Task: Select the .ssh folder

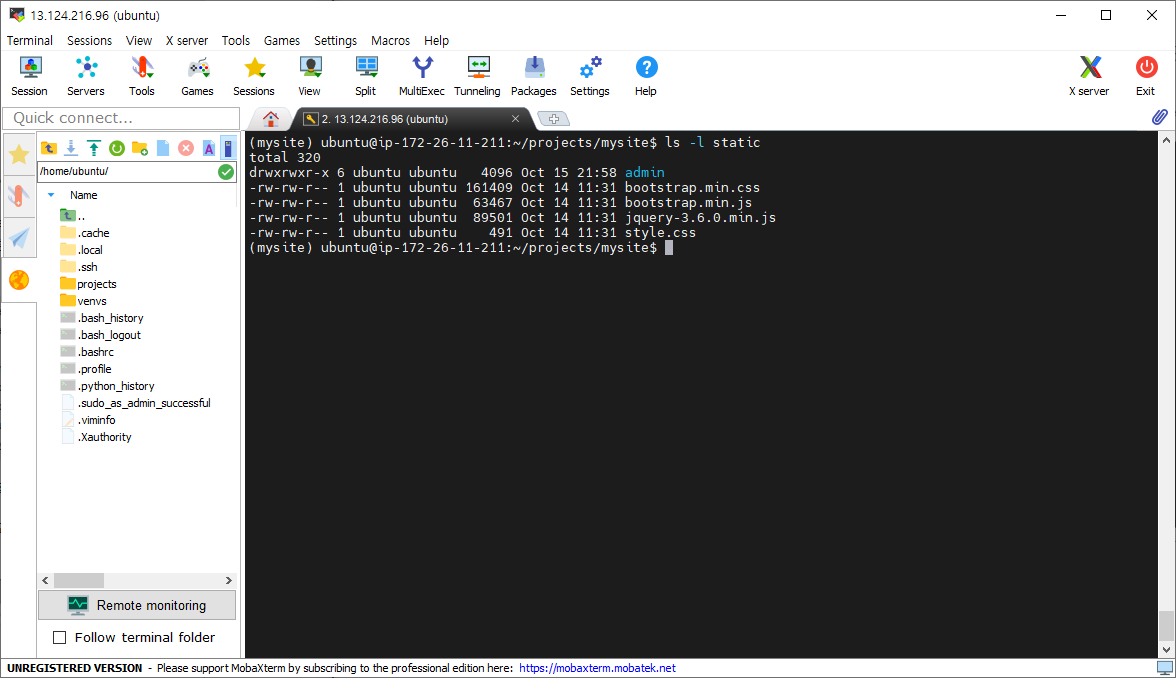Action: pos(79,267)
